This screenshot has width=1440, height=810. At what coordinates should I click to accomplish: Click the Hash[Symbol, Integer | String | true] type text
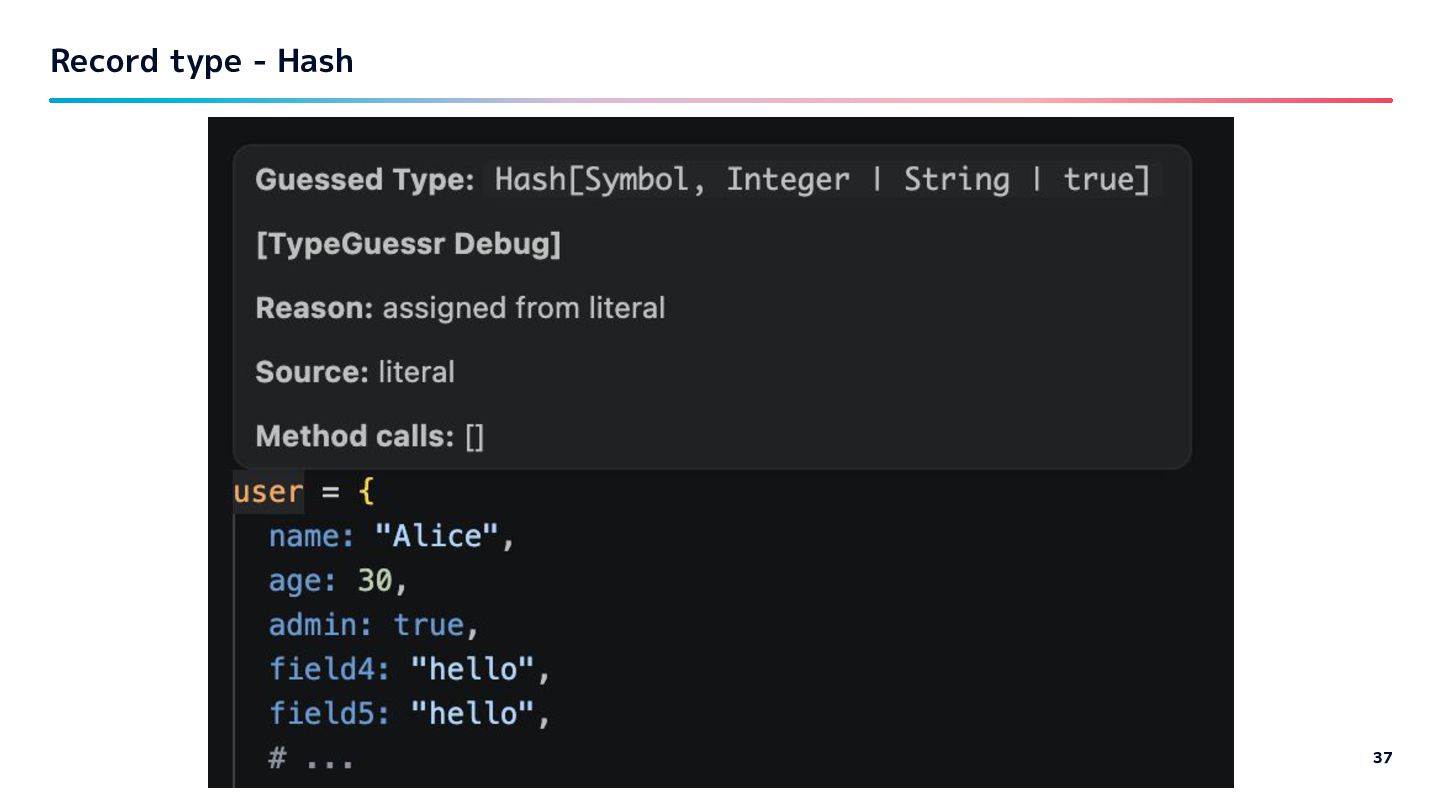coord(822,180)
